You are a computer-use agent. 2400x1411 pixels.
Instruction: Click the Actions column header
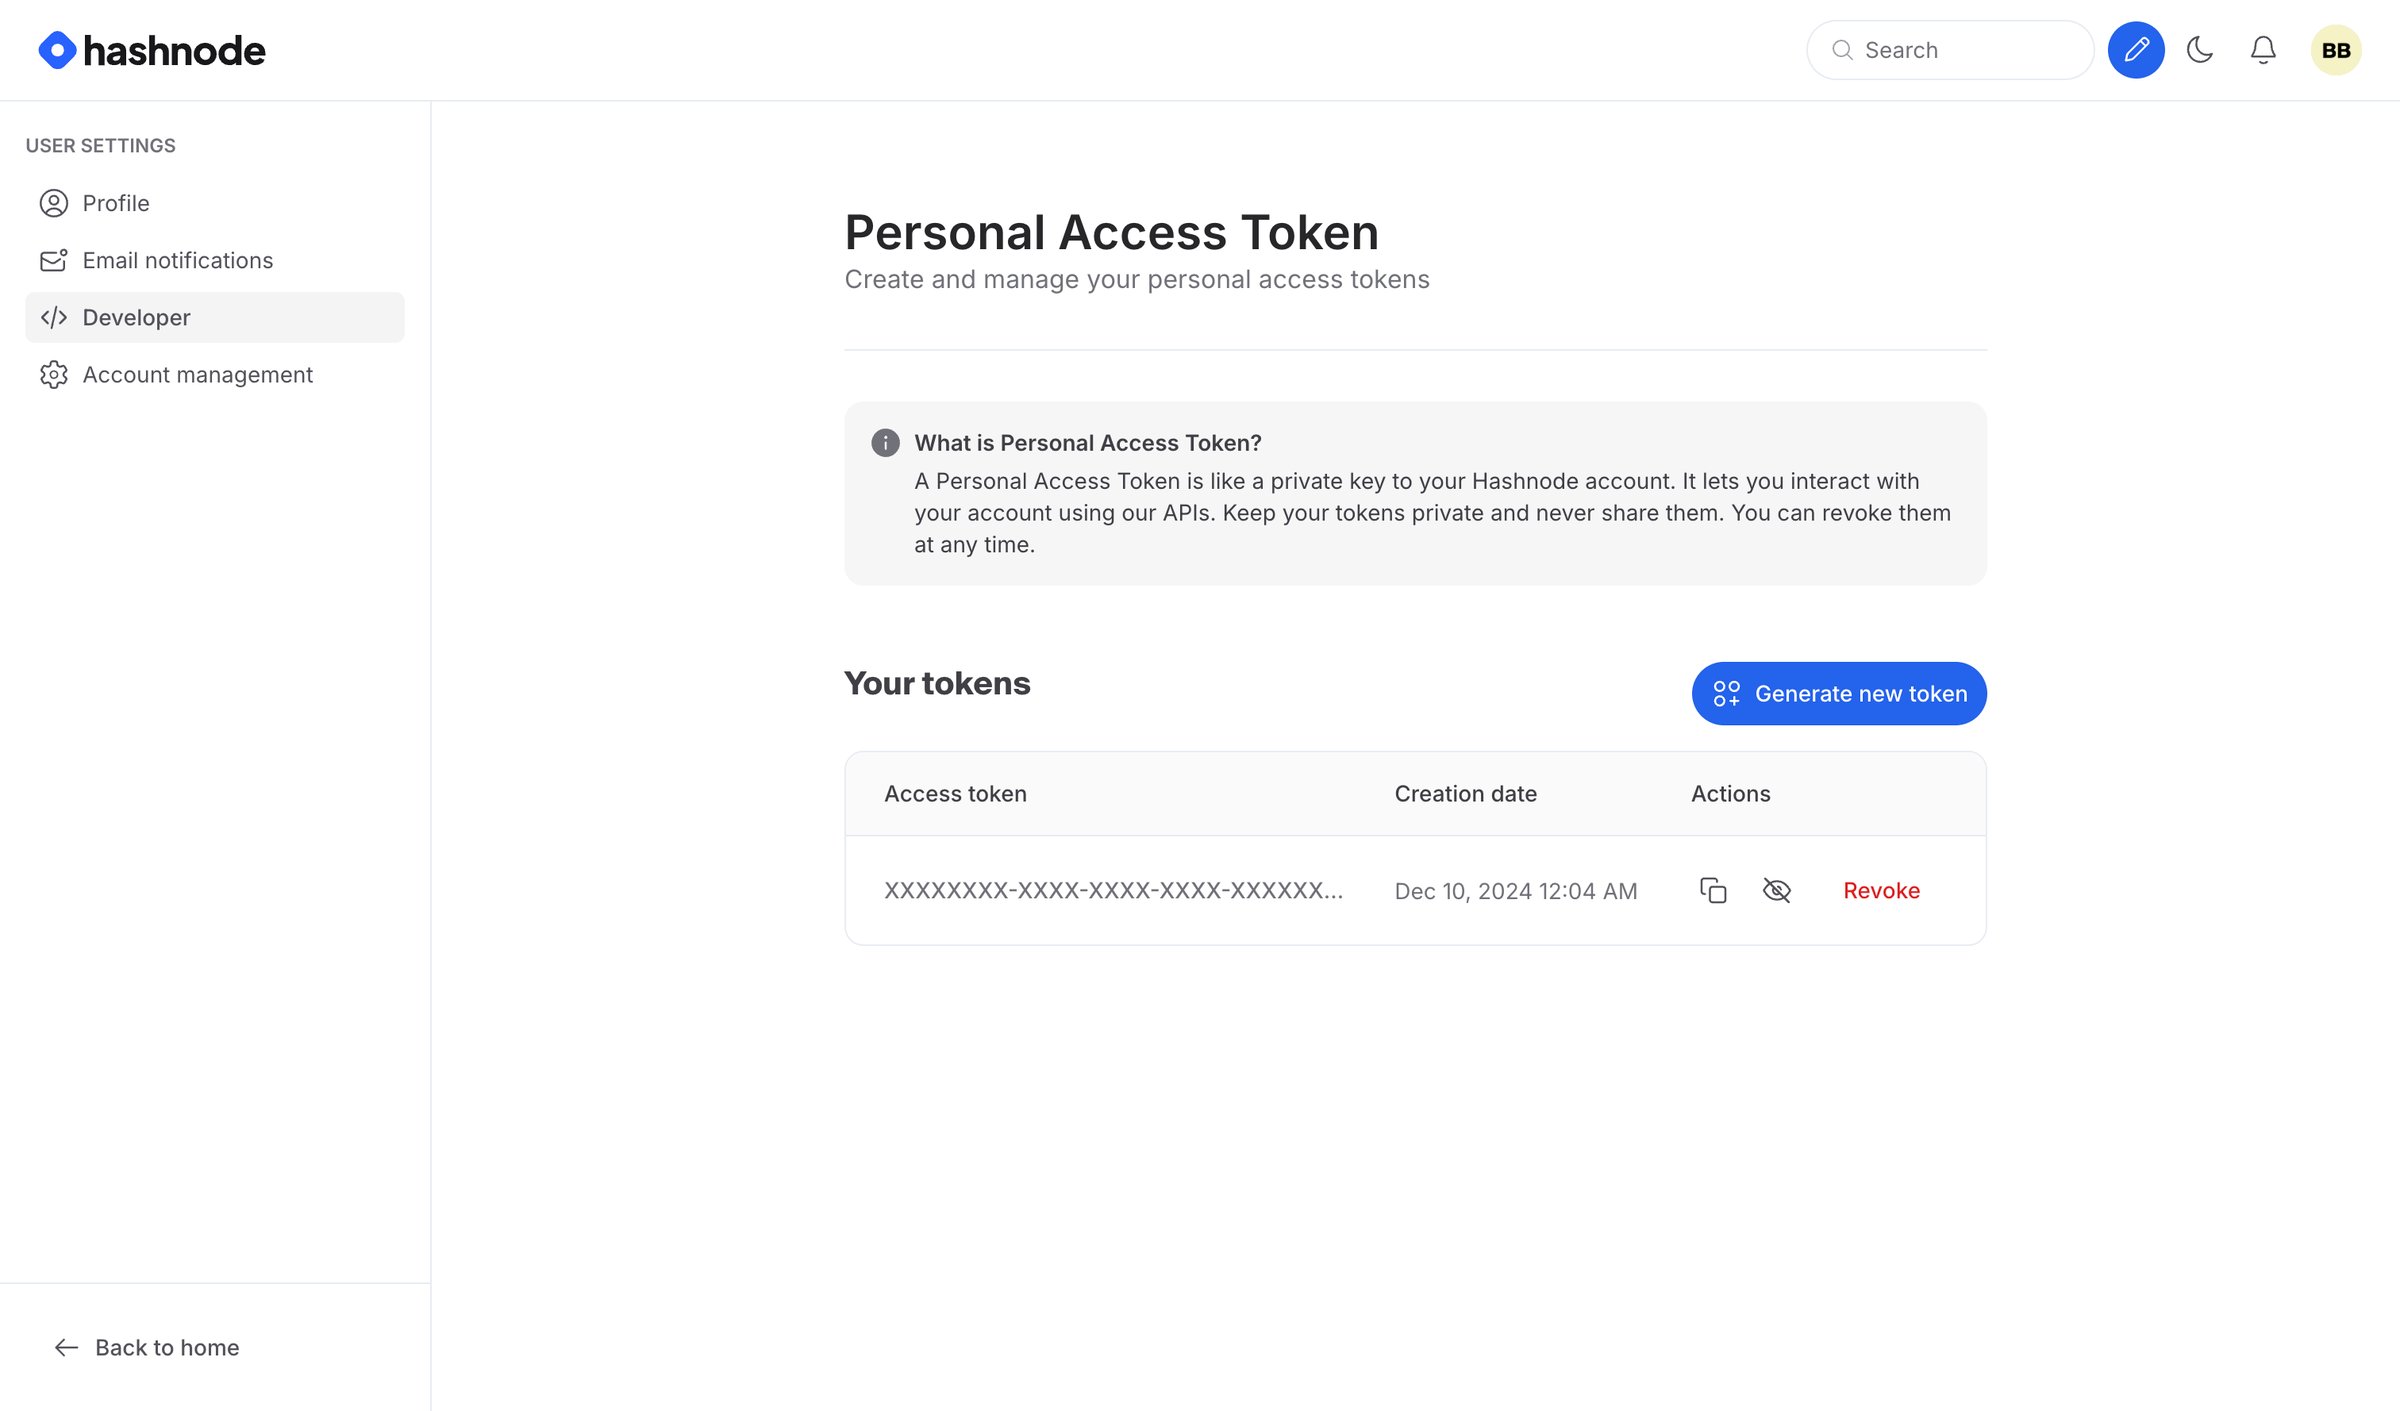(x=1731, y=793)
